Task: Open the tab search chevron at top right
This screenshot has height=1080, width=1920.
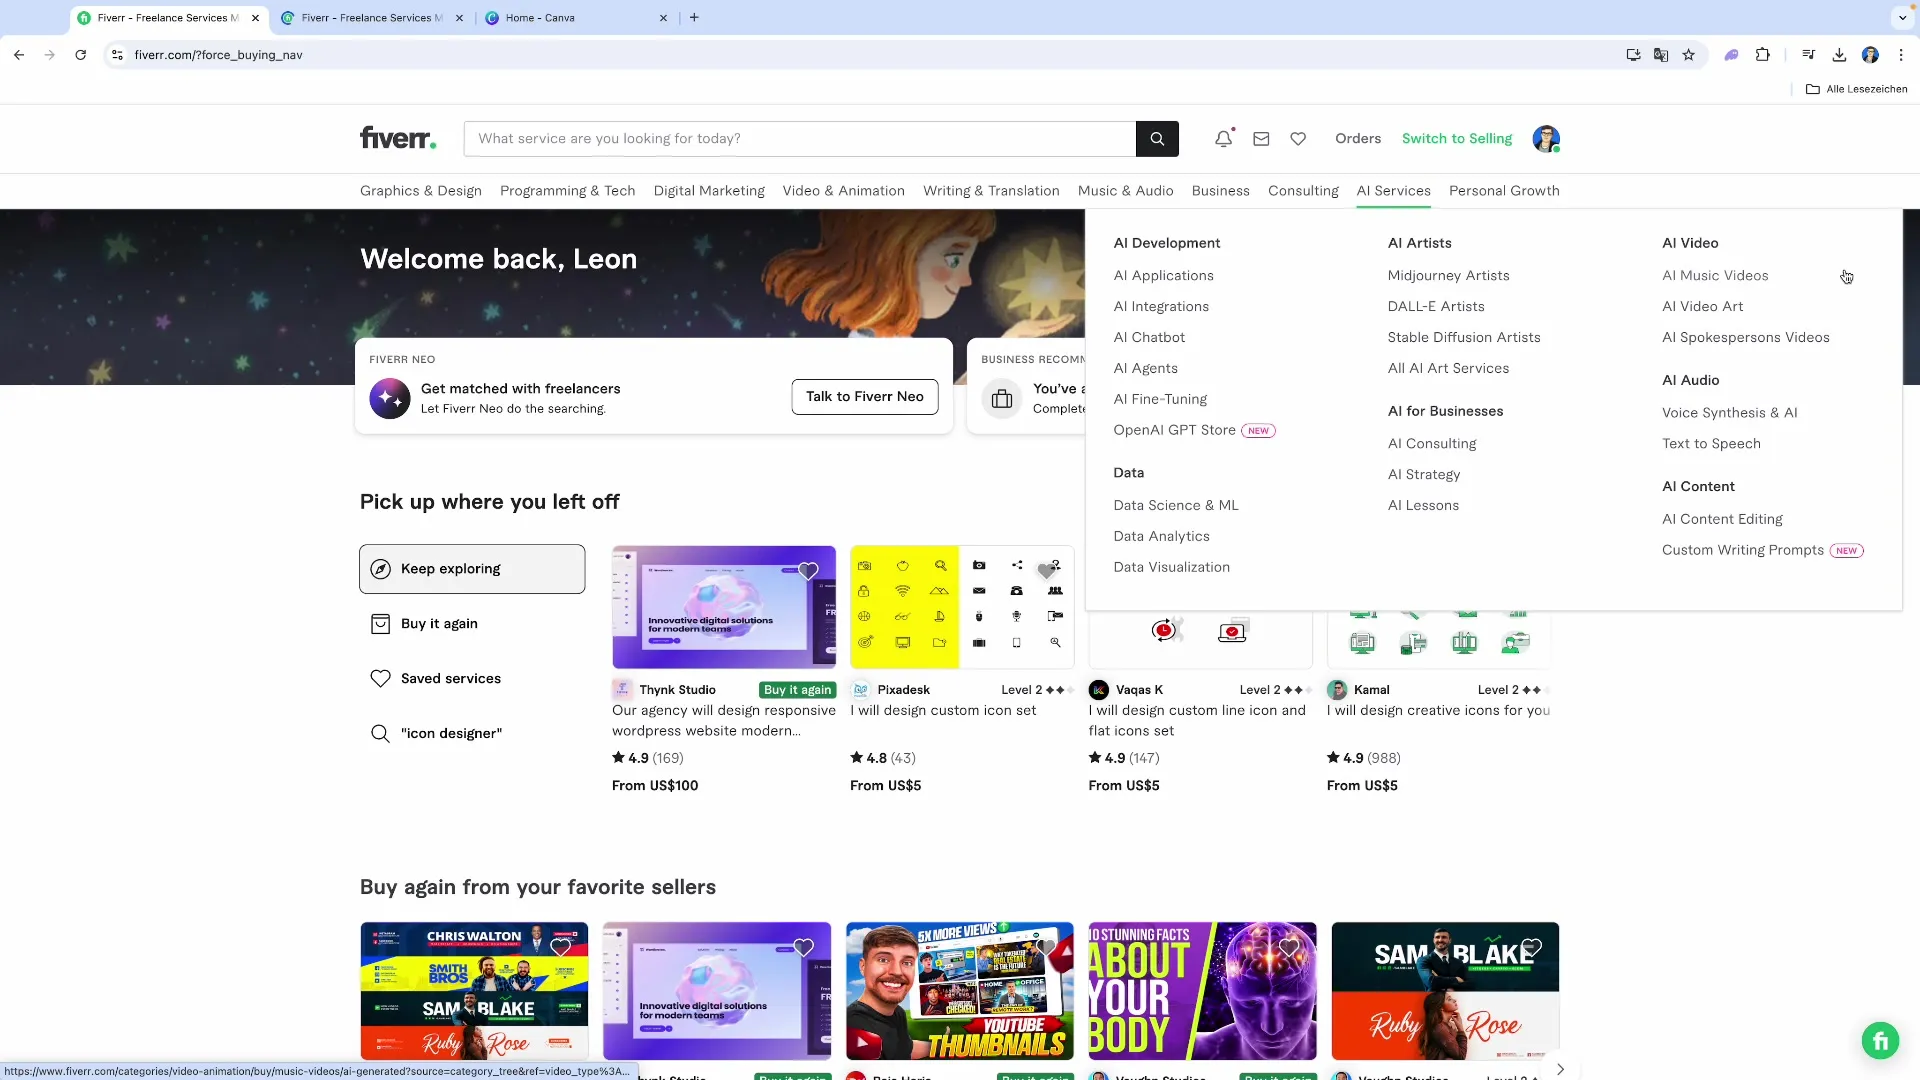Action: (x=1902, y=17)
